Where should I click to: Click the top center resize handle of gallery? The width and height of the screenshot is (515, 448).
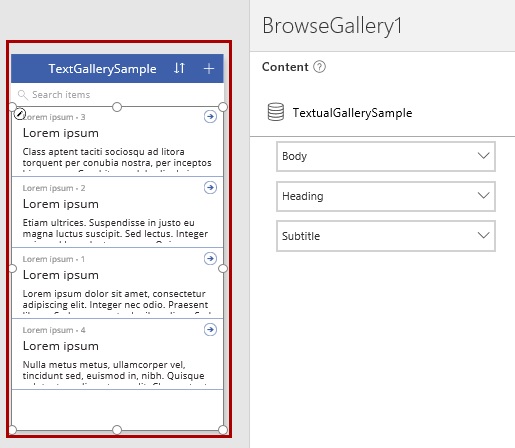pos(117,107)
